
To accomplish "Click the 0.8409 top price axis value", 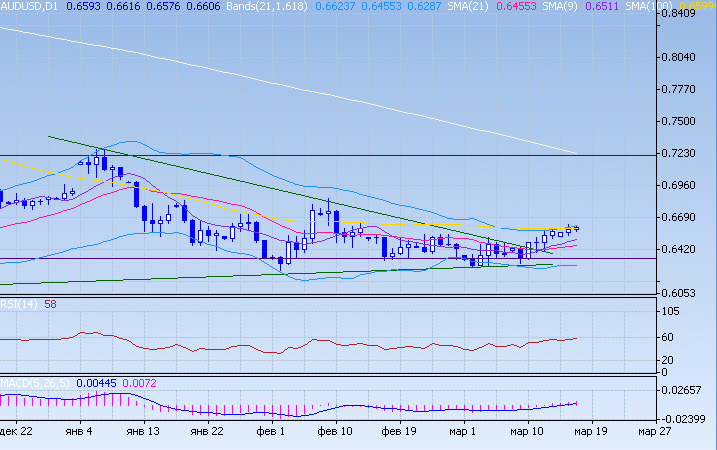I will tap(684, 14).
